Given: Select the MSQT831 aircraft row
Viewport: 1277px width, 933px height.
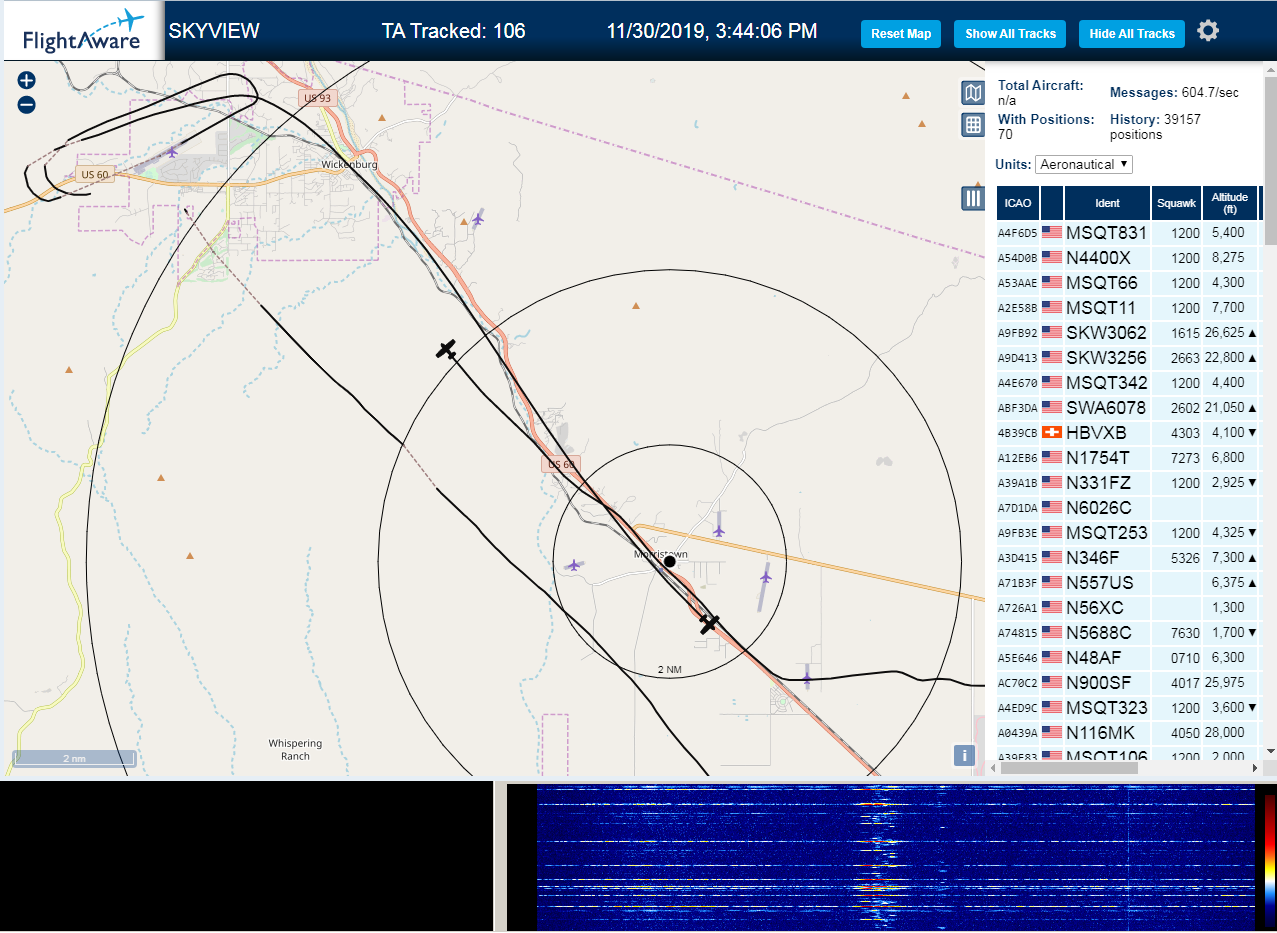Looking at the screenshot, I should click(1129, 233).
